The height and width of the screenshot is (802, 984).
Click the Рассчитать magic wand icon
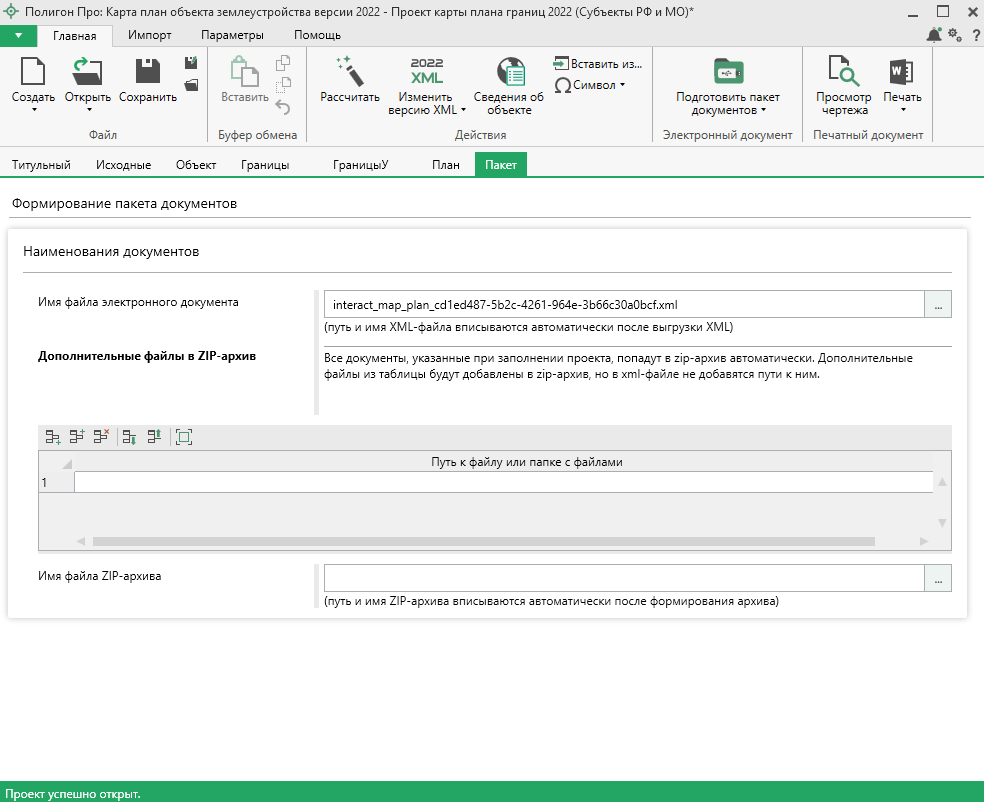click(349, 72)
